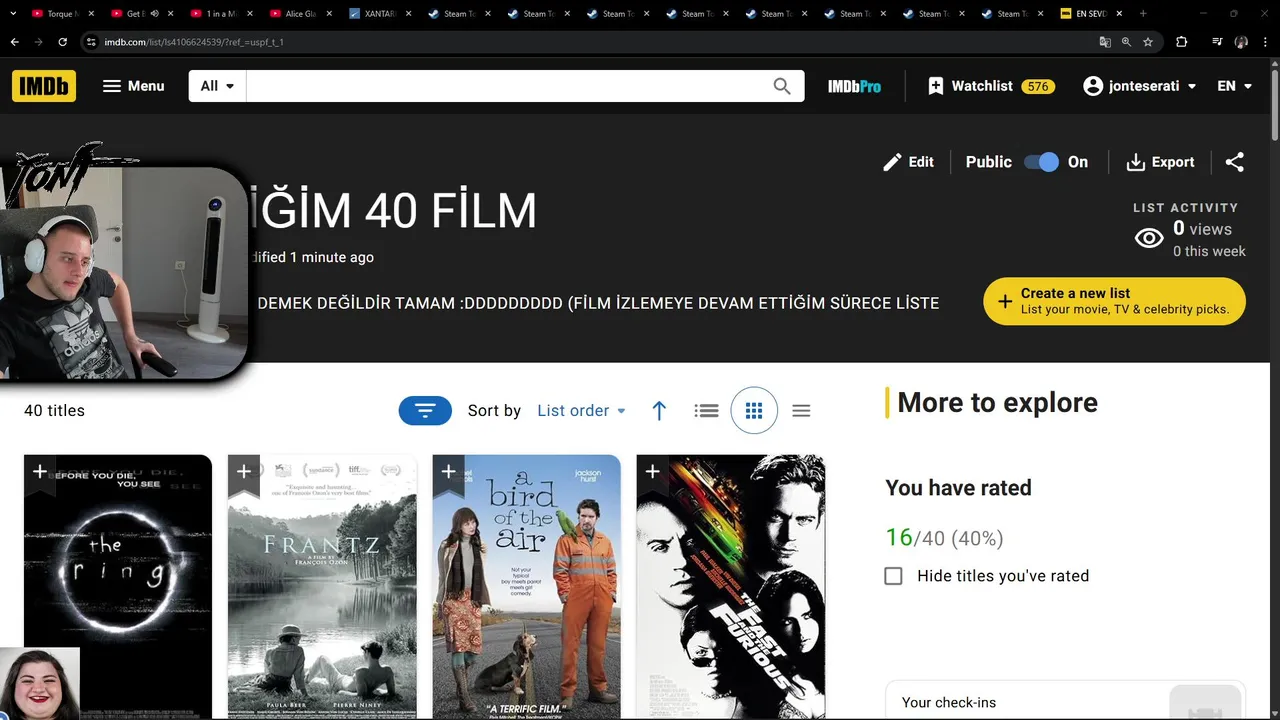Click the zoom icon in address bar
The width and height of the screenshot is (1280, 720).
point(1126,42)
